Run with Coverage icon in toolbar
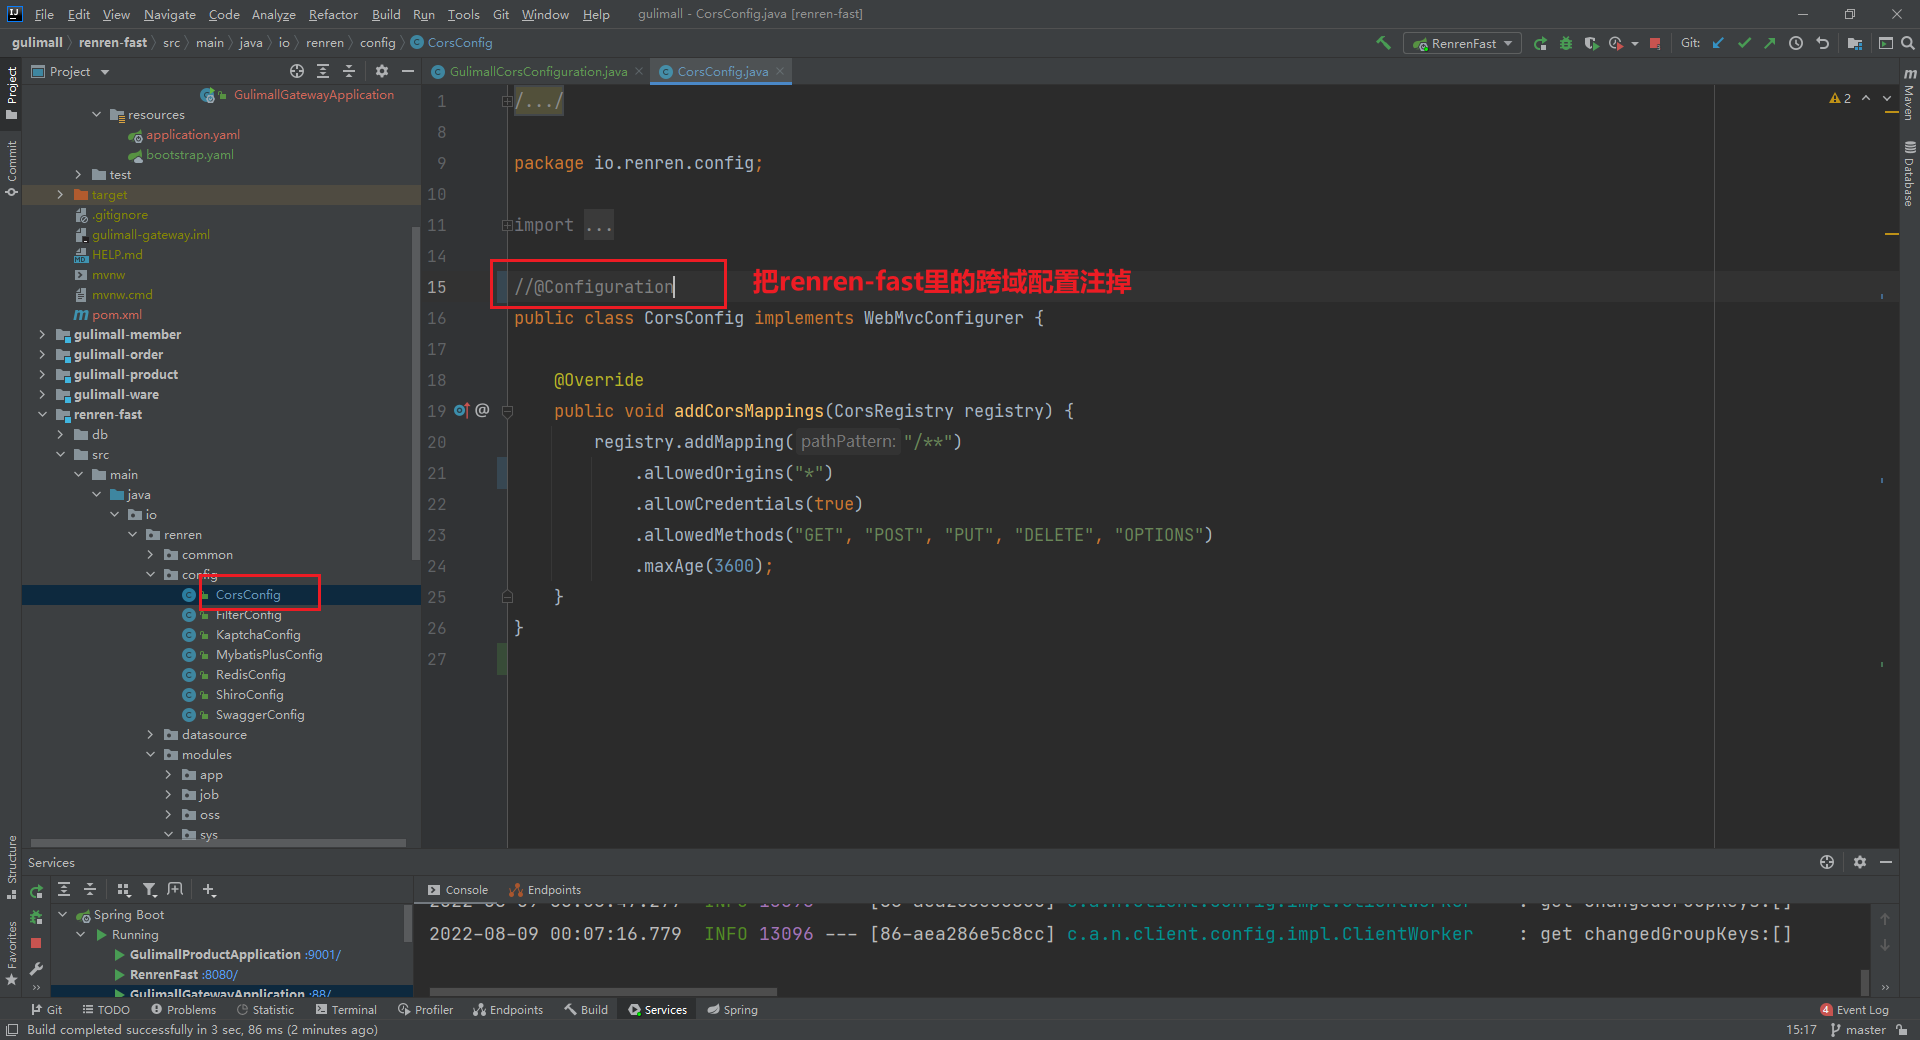The width and height of the screenshot is (1920, 1040). pos(1591,43)
